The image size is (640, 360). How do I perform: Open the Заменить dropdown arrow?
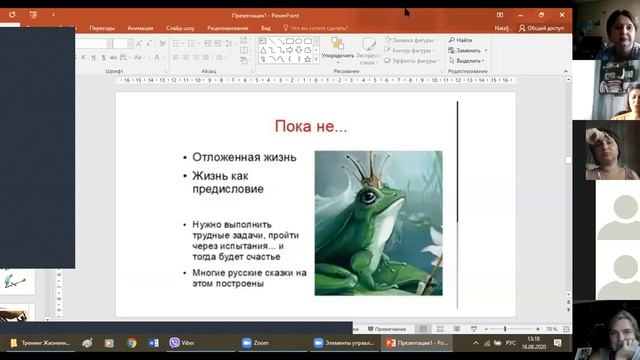pos(486,50)
